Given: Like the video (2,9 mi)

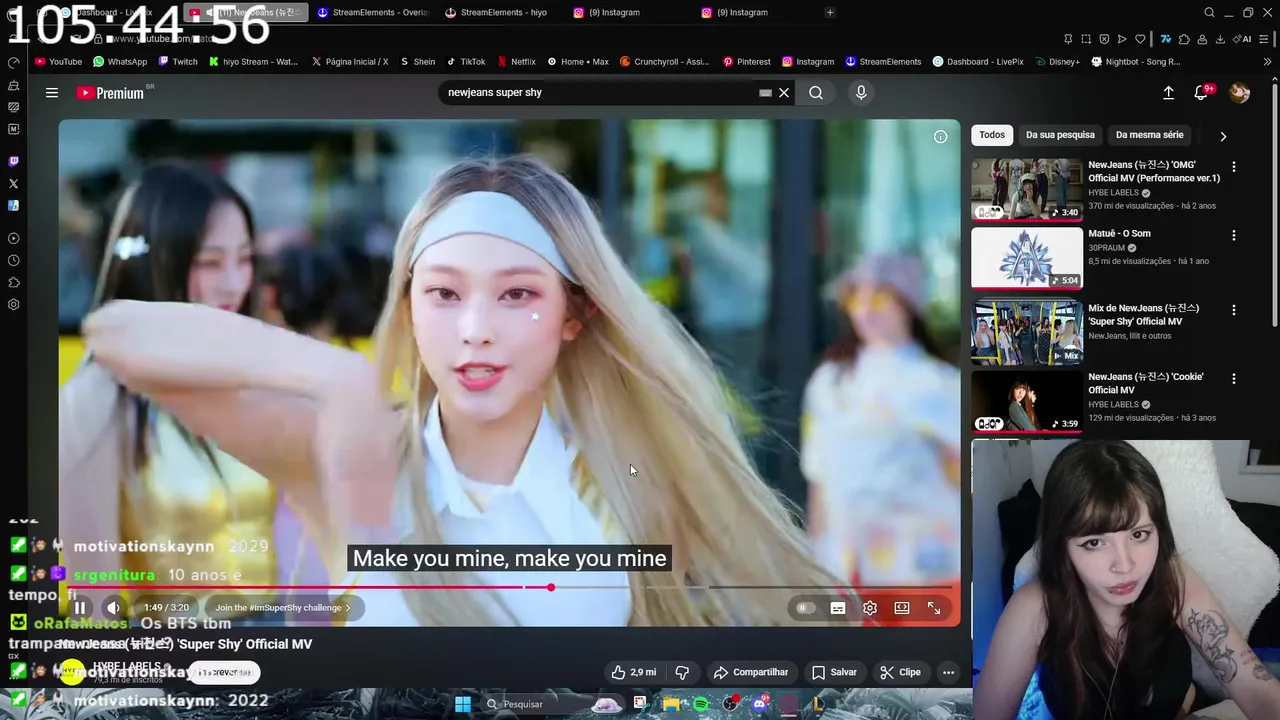Looking at the screenshot, I should click(x=634, y=672).
